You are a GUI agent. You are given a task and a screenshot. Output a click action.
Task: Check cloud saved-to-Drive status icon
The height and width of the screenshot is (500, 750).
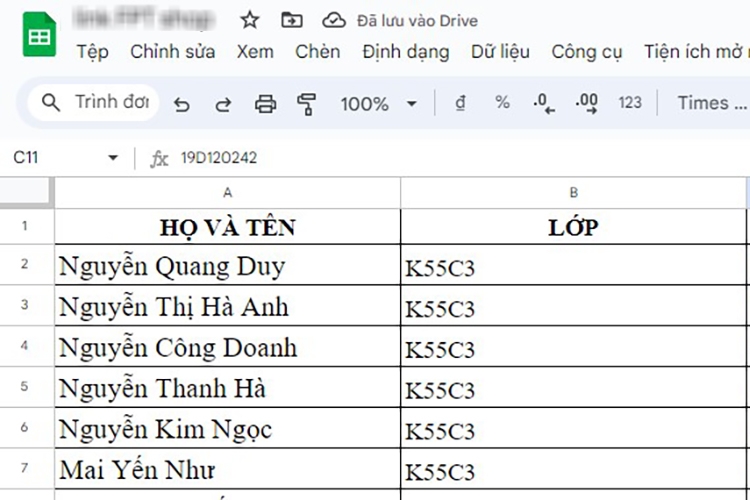pos(333,20)
